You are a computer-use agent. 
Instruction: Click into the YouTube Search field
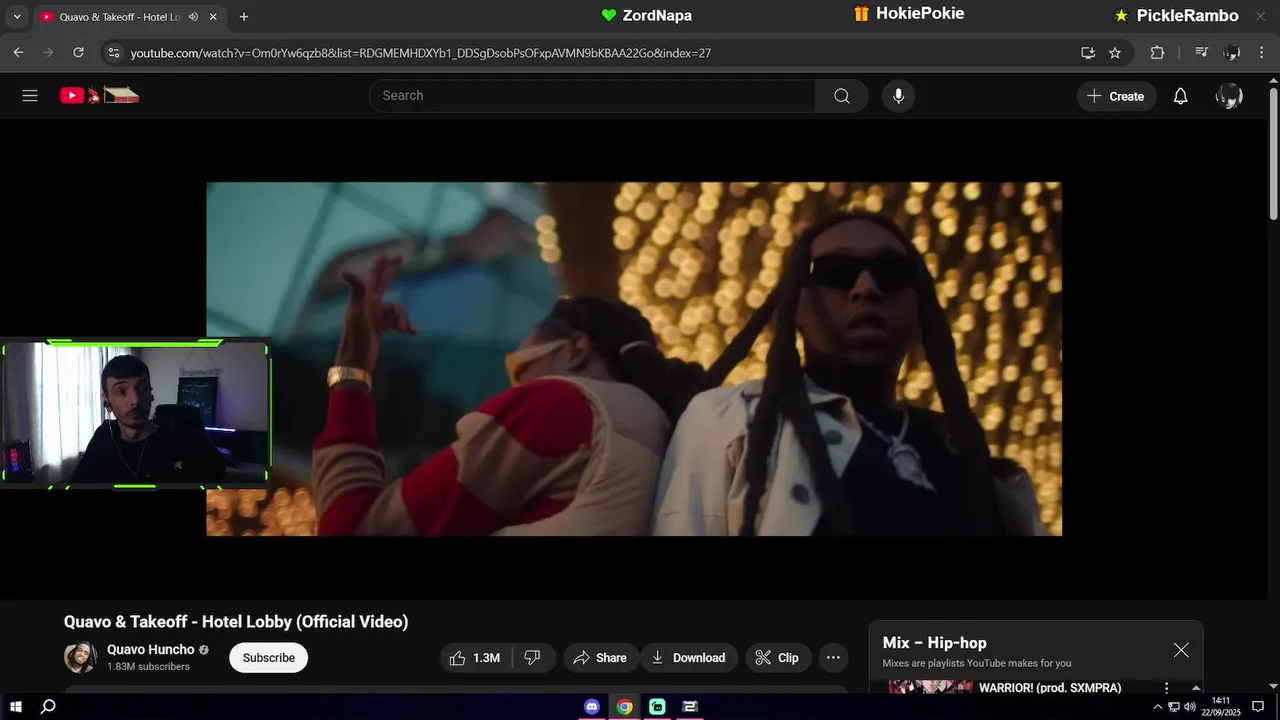[x=592, y=96]
